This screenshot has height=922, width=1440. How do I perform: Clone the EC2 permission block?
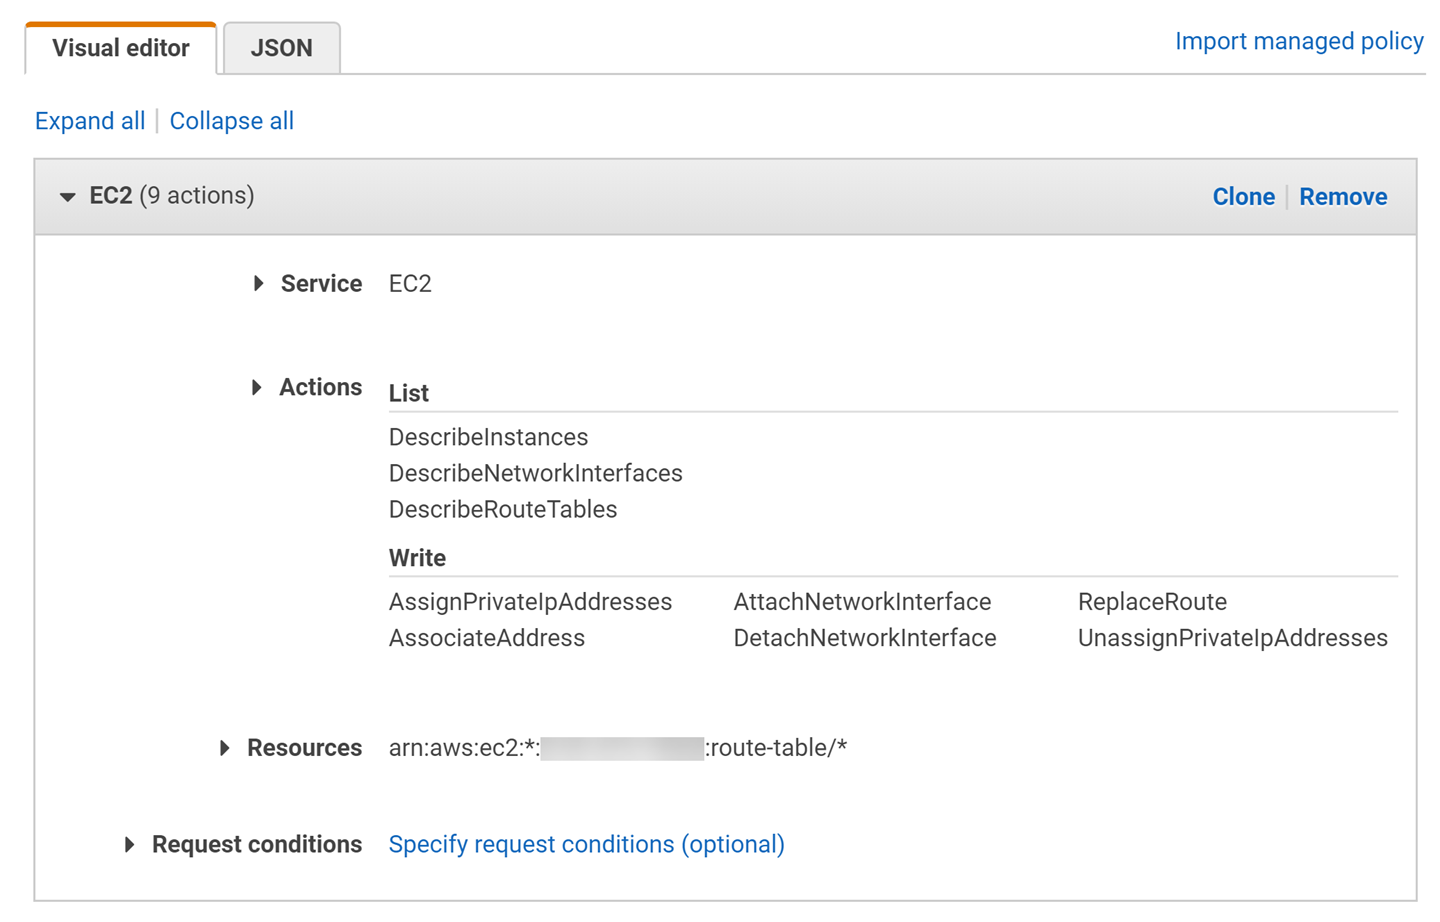[x=1243, y=197]
